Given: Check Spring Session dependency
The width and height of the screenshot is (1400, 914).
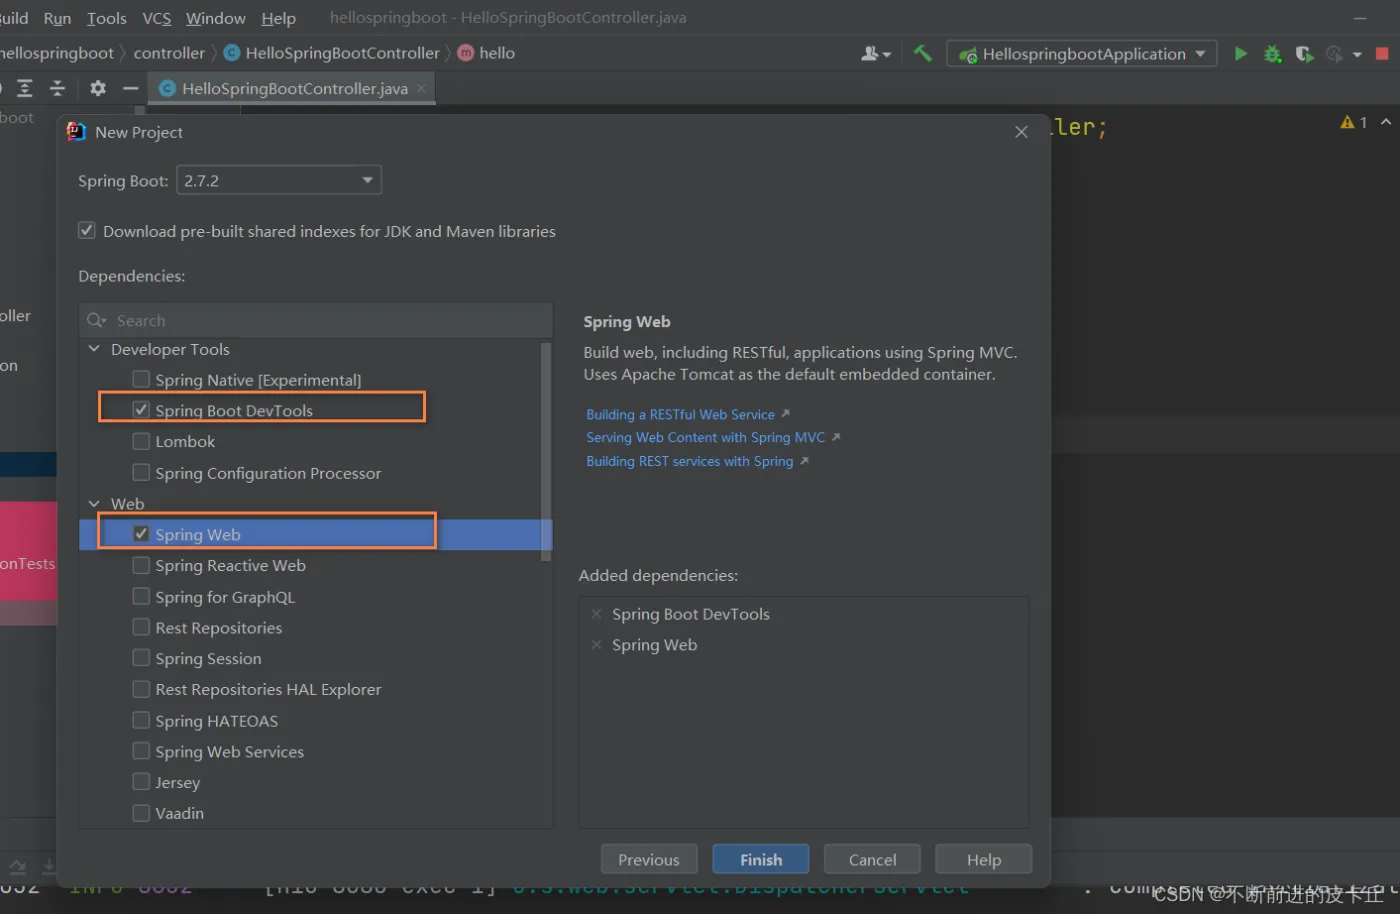Looking at the screenshot, I should click(x=141, y=658).
